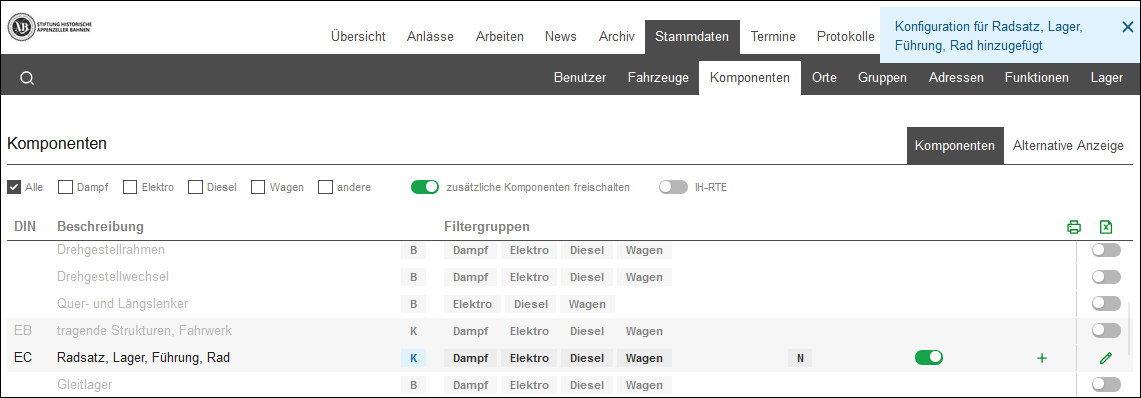Select the Stammdaten menu
Viewport: 1141px width, 398px height.
point(692,36)
